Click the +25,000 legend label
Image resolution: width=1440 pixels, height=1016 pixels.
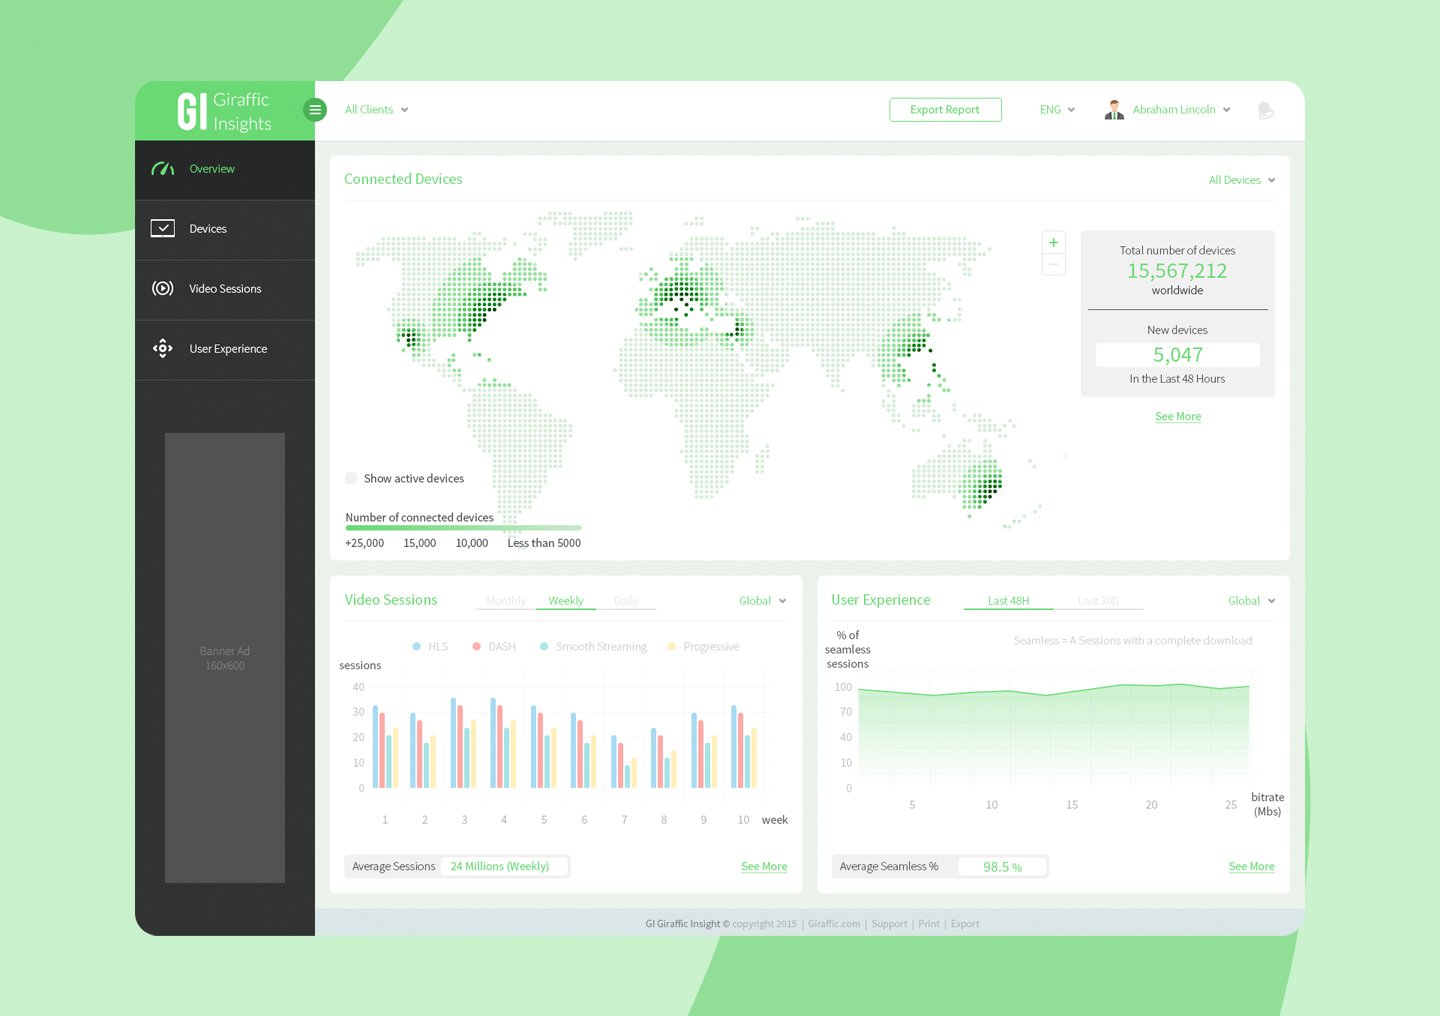364,544
